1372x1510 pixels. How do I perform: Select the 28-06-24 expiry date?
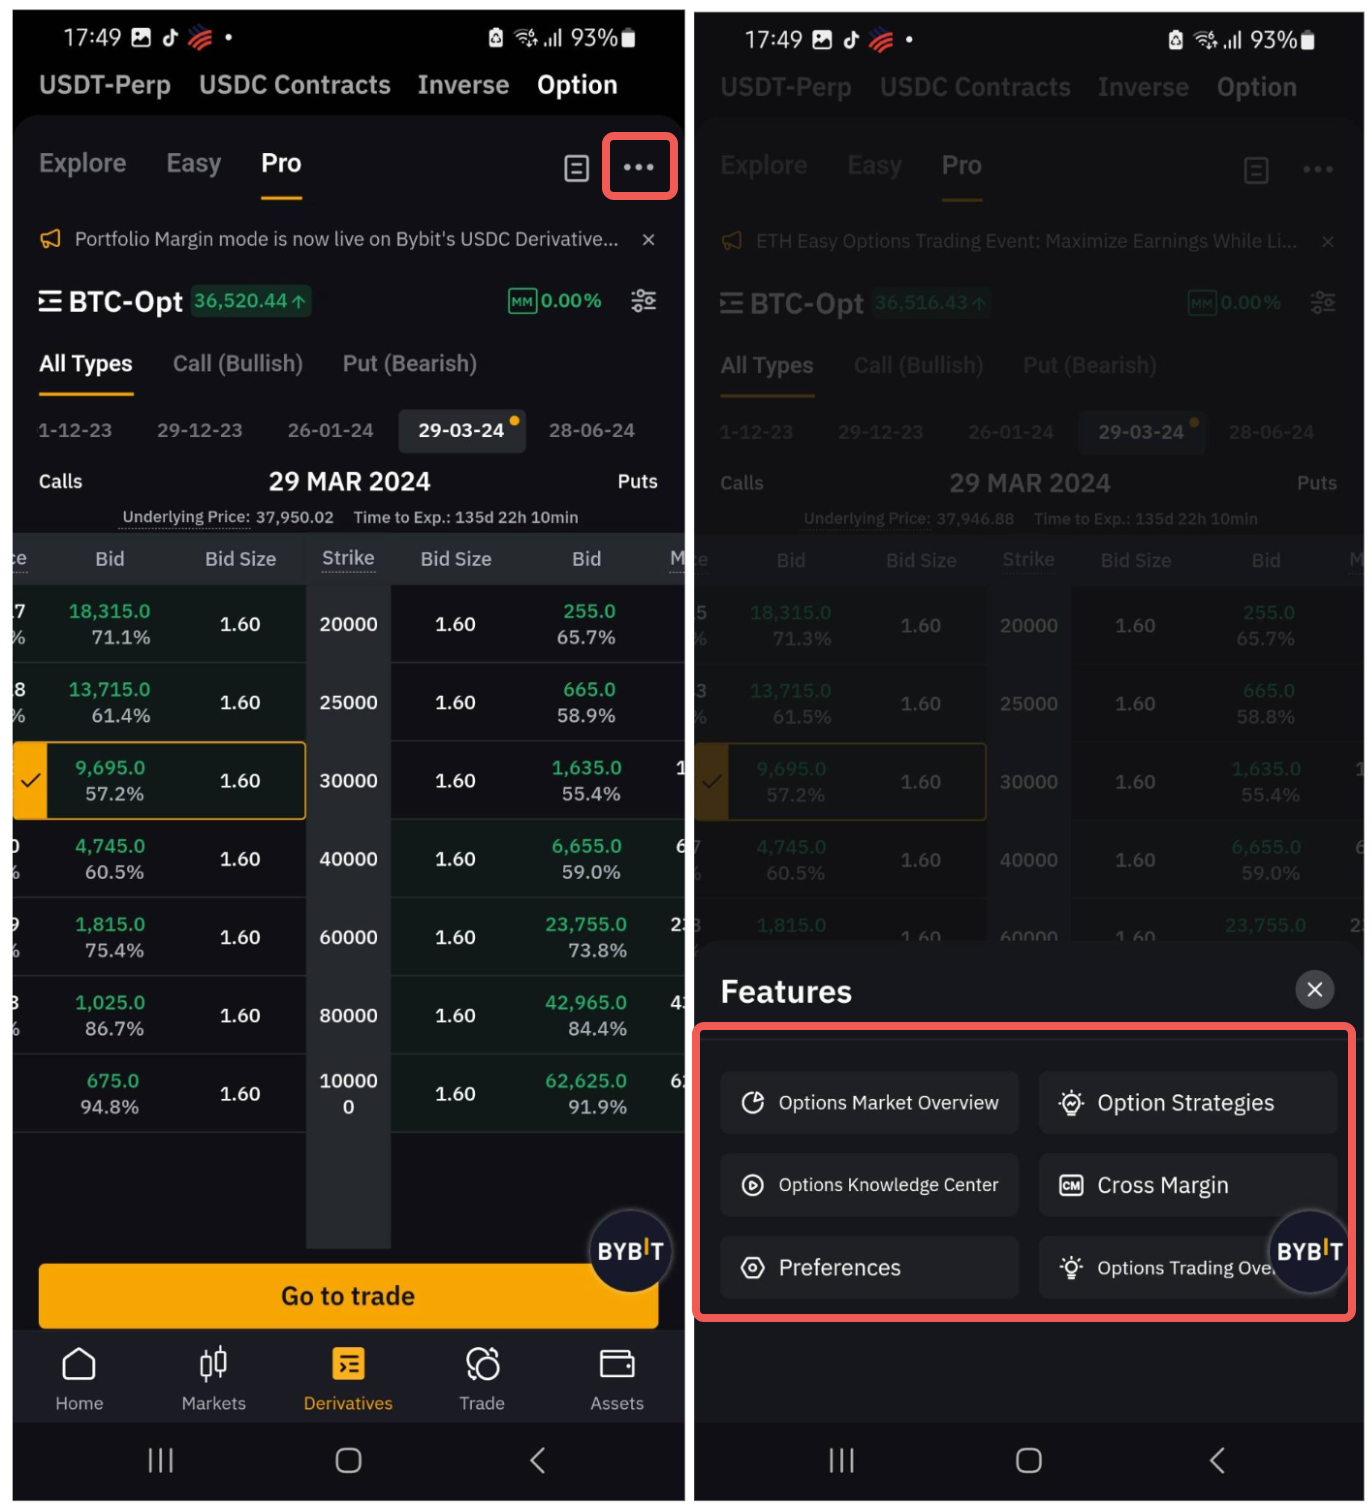(x=591, y=431)
